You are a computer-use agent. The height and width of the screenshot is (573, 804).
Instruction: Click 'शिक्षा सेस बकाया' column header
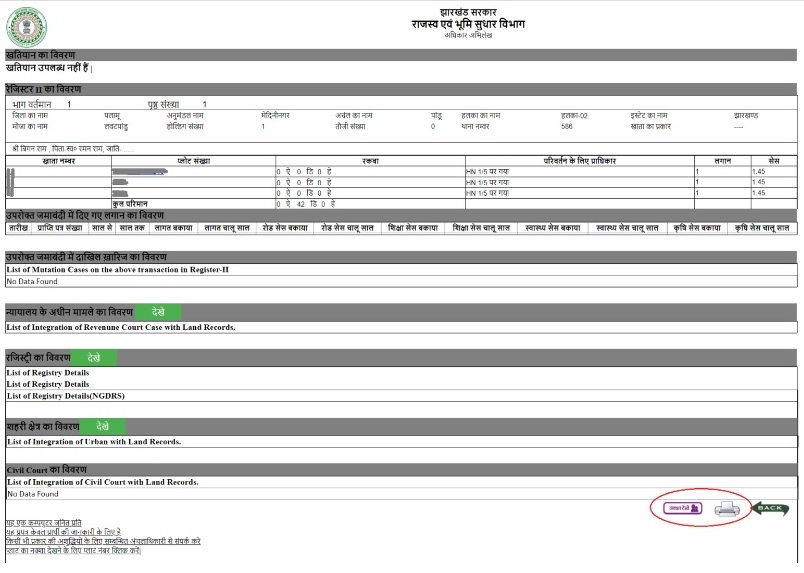click(413, 228)
